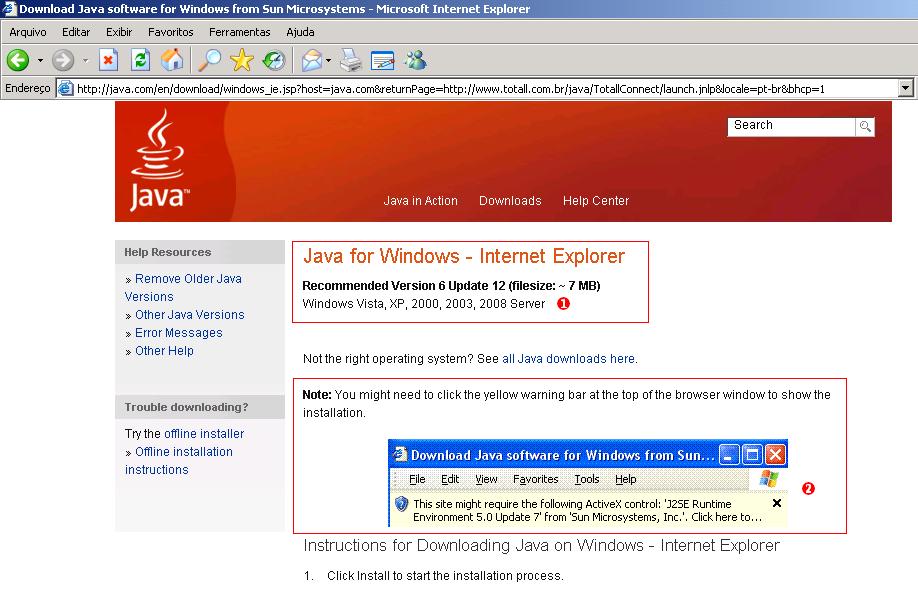The height and width of the screenshot is (594, 918).
Task: Stop loading the page
Action: pyautogui.click(x=110, y=60)
